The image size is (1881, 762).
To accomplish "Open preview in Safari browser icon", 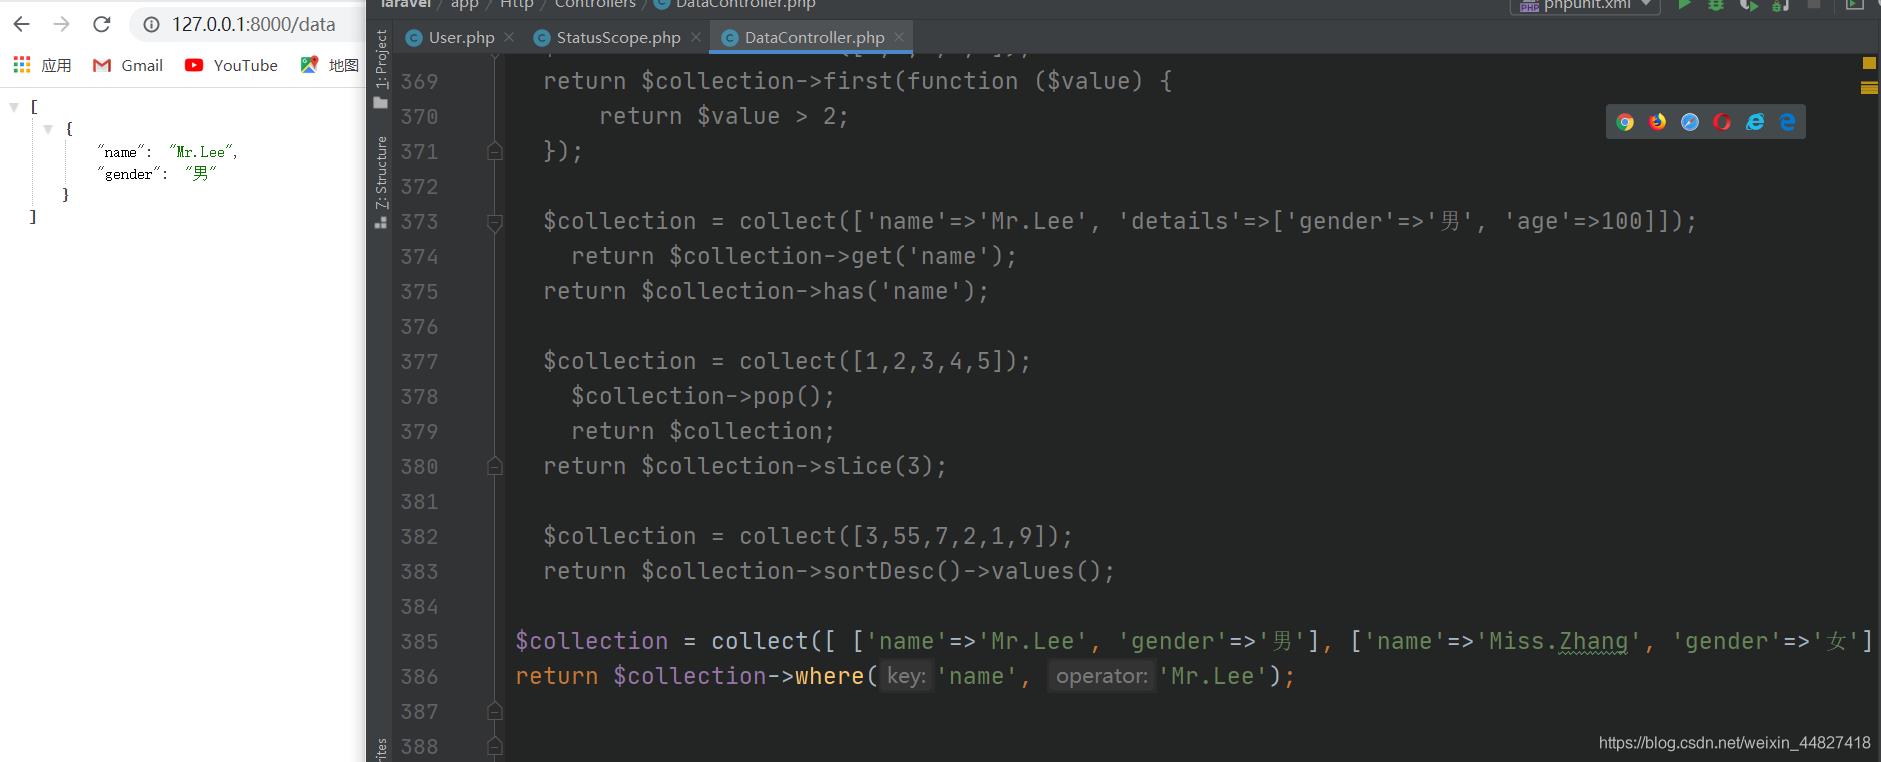I will tap(1690, 122).
